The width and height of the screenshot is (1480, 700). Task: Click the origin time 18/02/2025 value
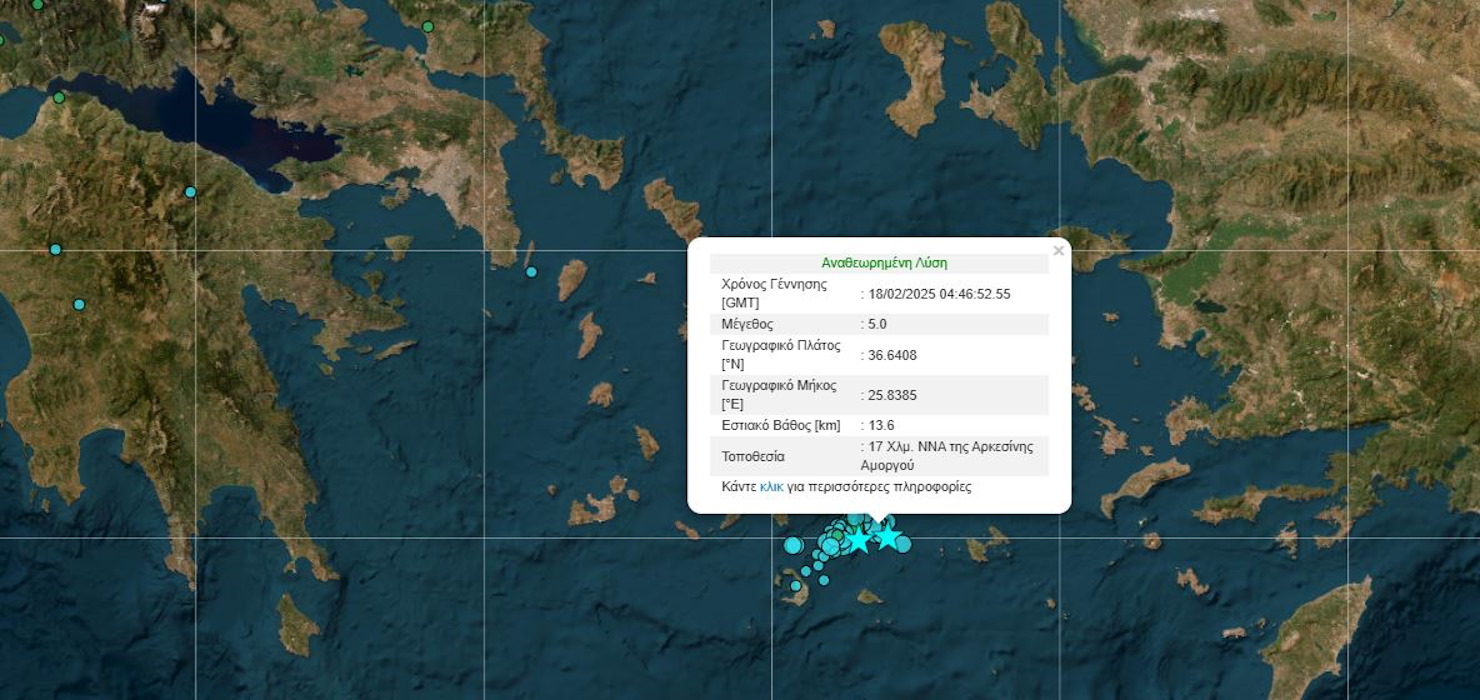click(x=939, y=294)
